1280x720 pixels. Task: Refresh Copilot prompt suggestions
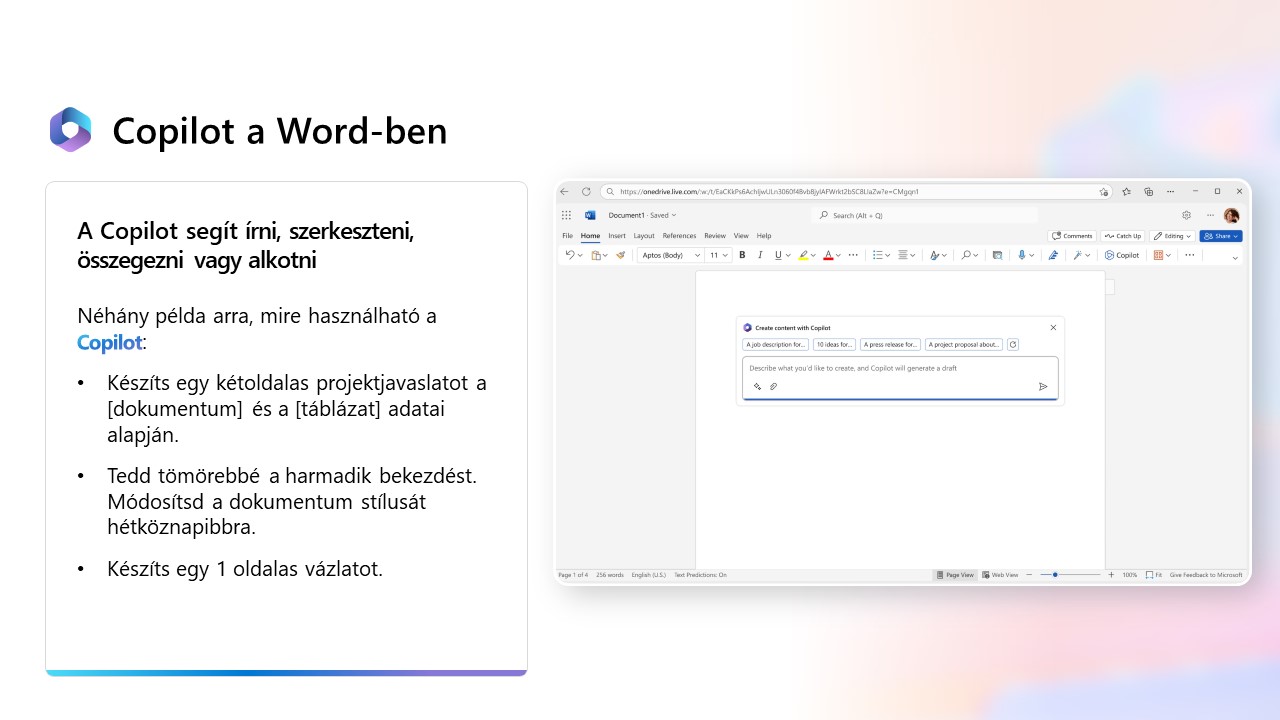click(x=1012, y=344)
